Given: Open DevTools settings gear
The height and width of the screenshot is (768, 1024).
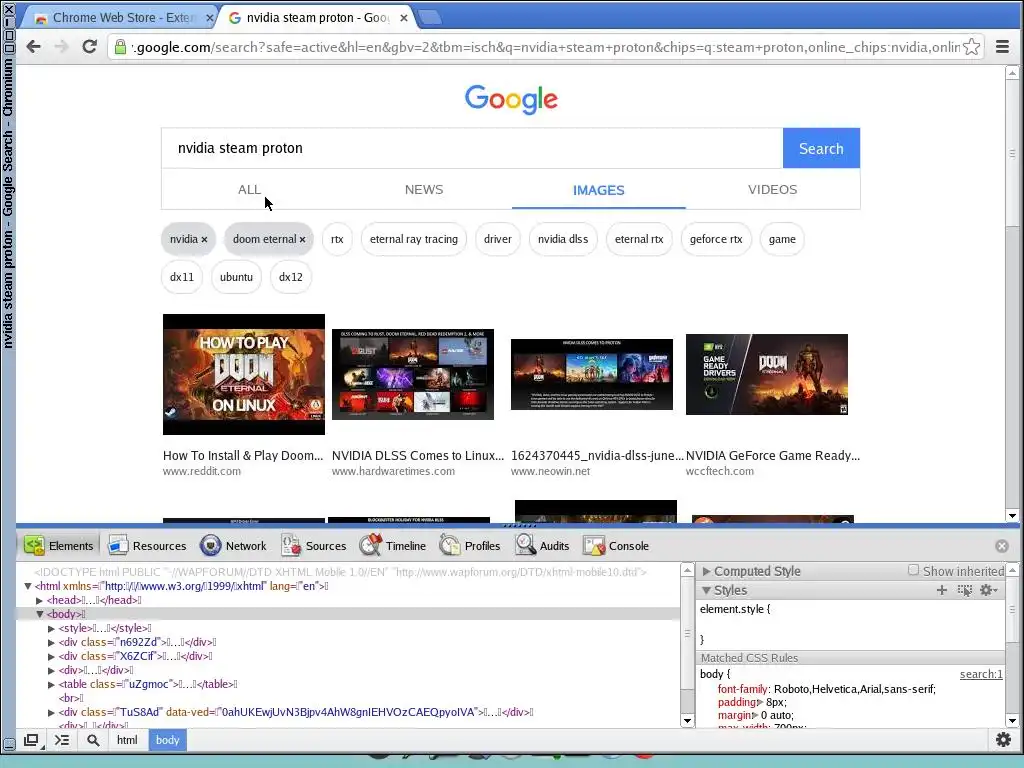Looking at the screenshot, I should (x=1003, y=740).
